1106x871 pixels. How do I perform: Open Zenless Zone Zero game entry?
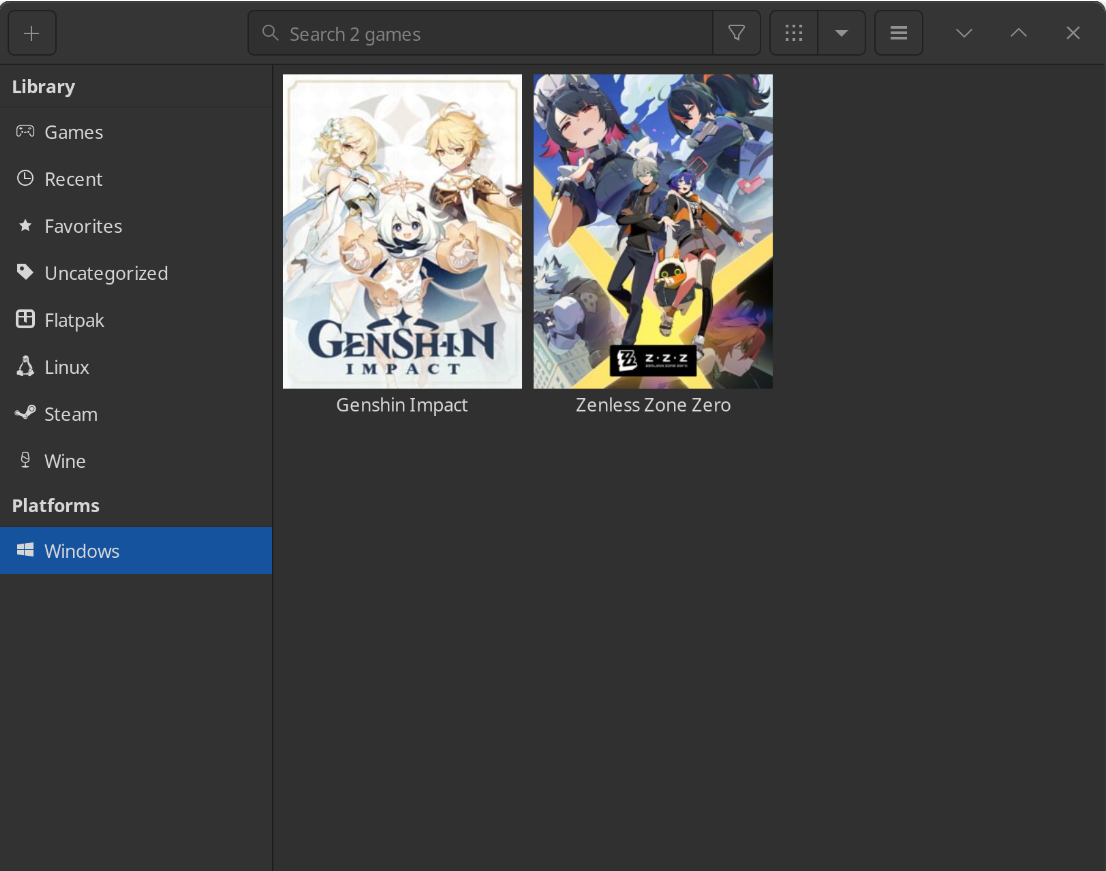pyautogui.click(x=653, y=231)
